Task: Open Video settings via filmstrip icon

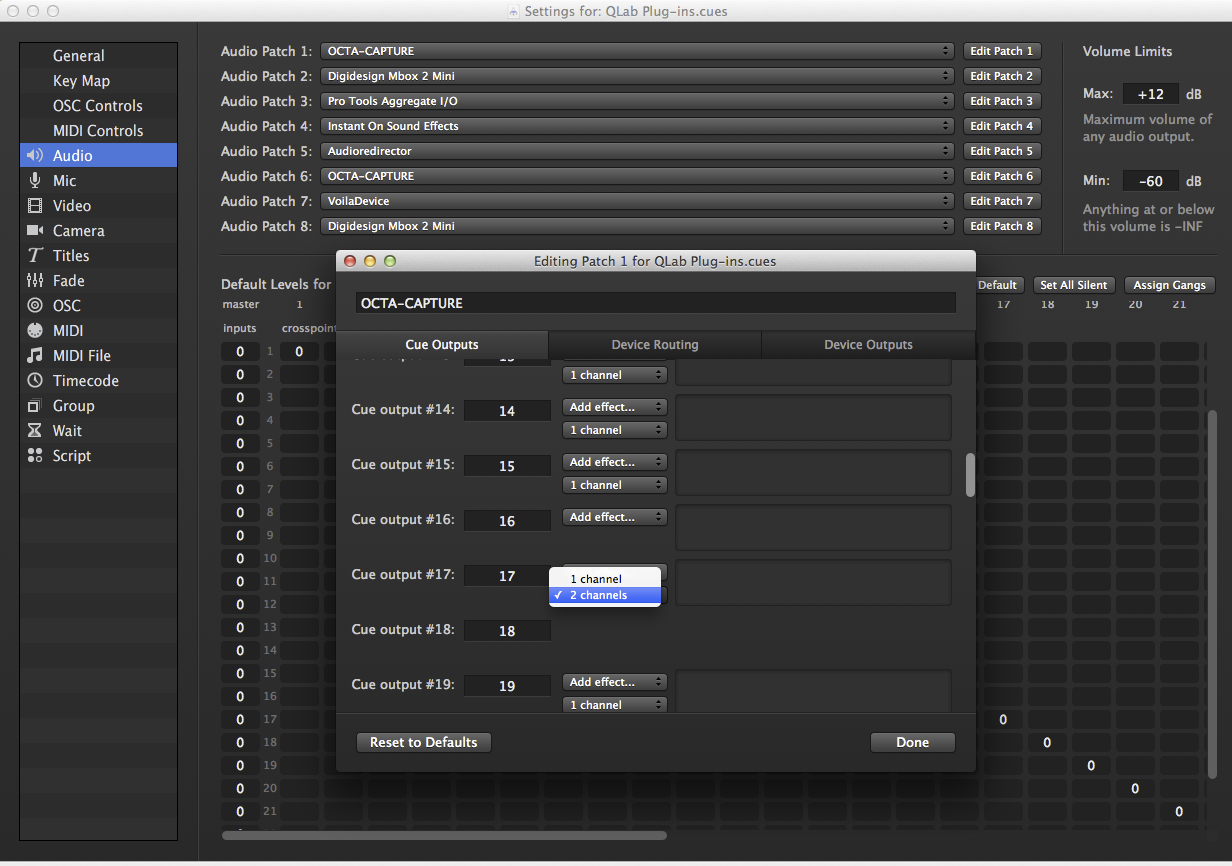Action: pyautogui.click(x=35, y=206)
